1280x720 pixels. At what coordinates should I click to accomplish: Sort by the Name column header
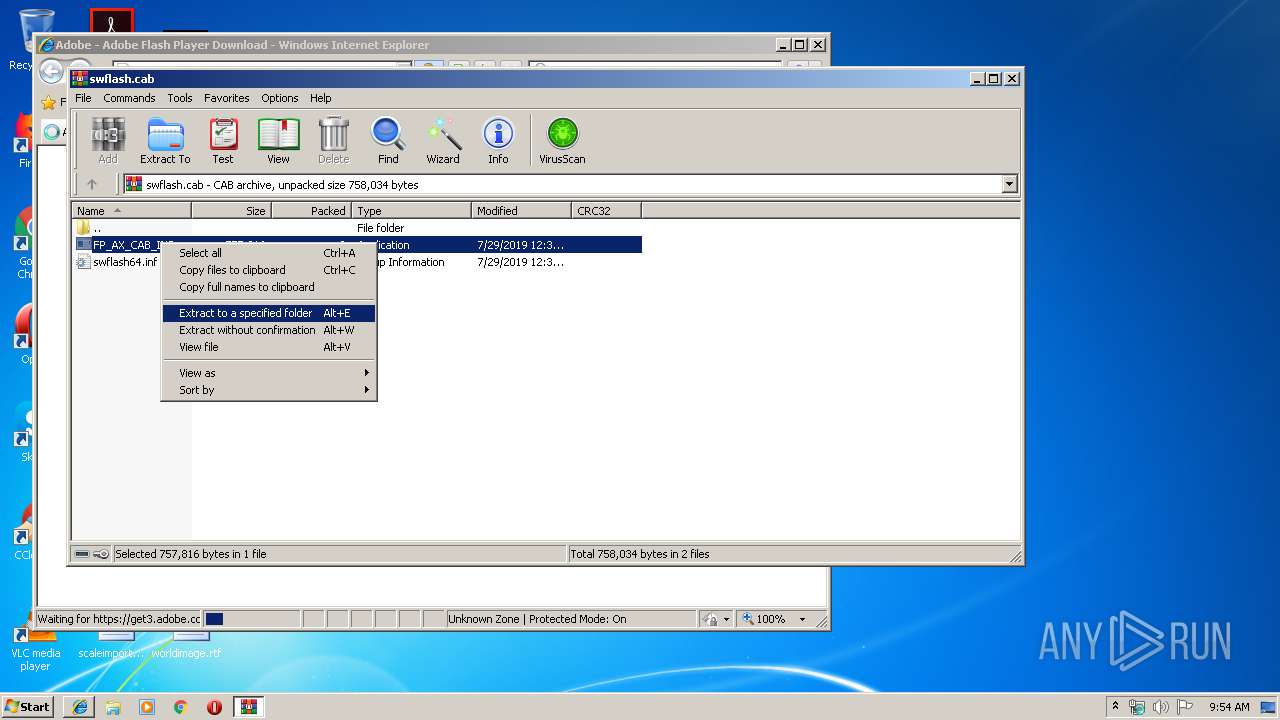click(x=131, y=211)
